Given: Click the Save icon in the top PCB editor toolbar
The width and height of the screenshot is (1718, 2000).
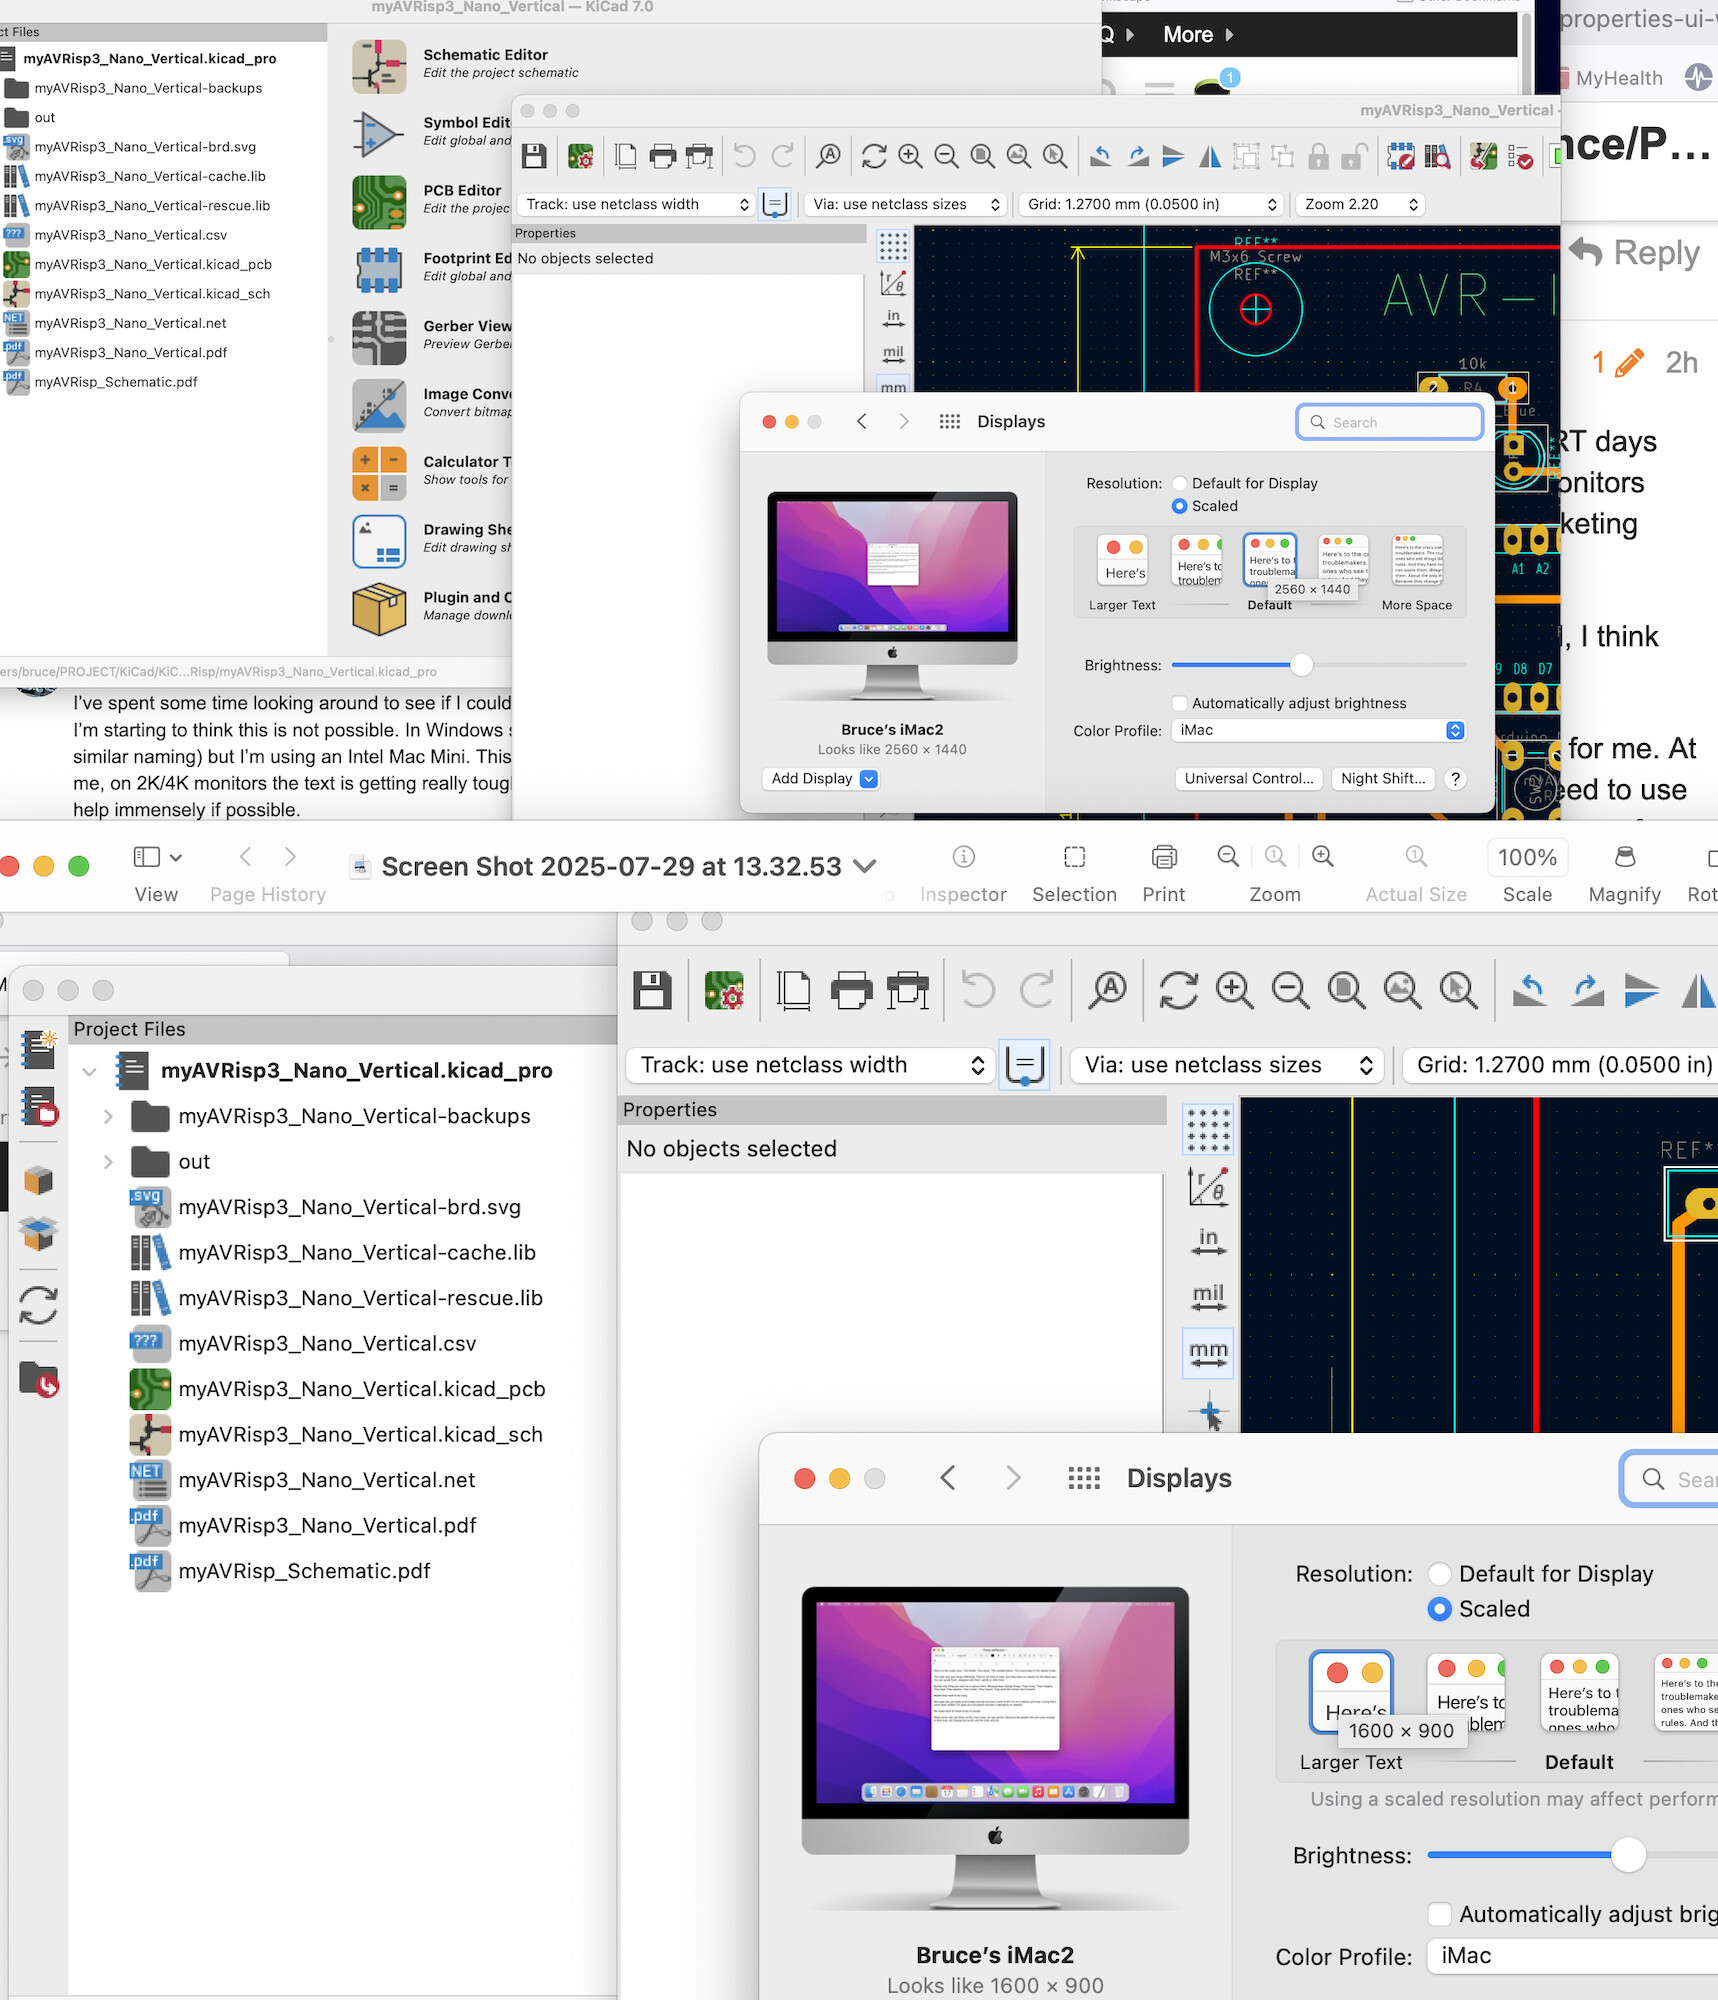Looking at the screenshot, I should [x=534, y=156].
